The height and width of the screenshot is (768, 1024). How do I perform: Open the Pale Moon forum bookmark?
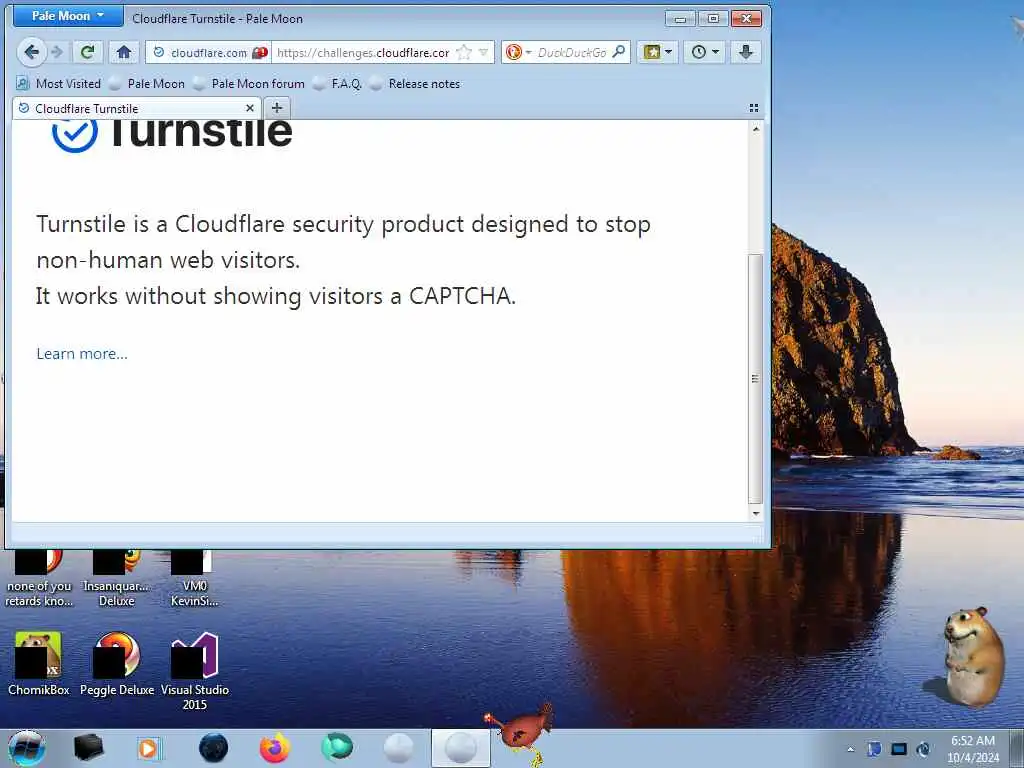pyautogui.click(x=249, y=84)
